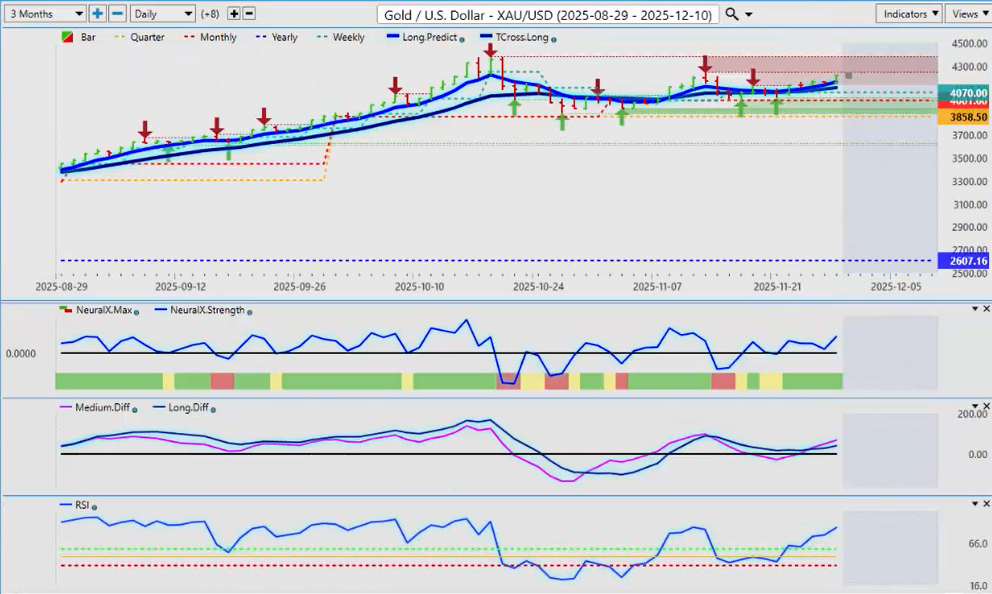Toggle the Quarter line legend entry
This screenshot has height=594, width=992.
(142, 37)
